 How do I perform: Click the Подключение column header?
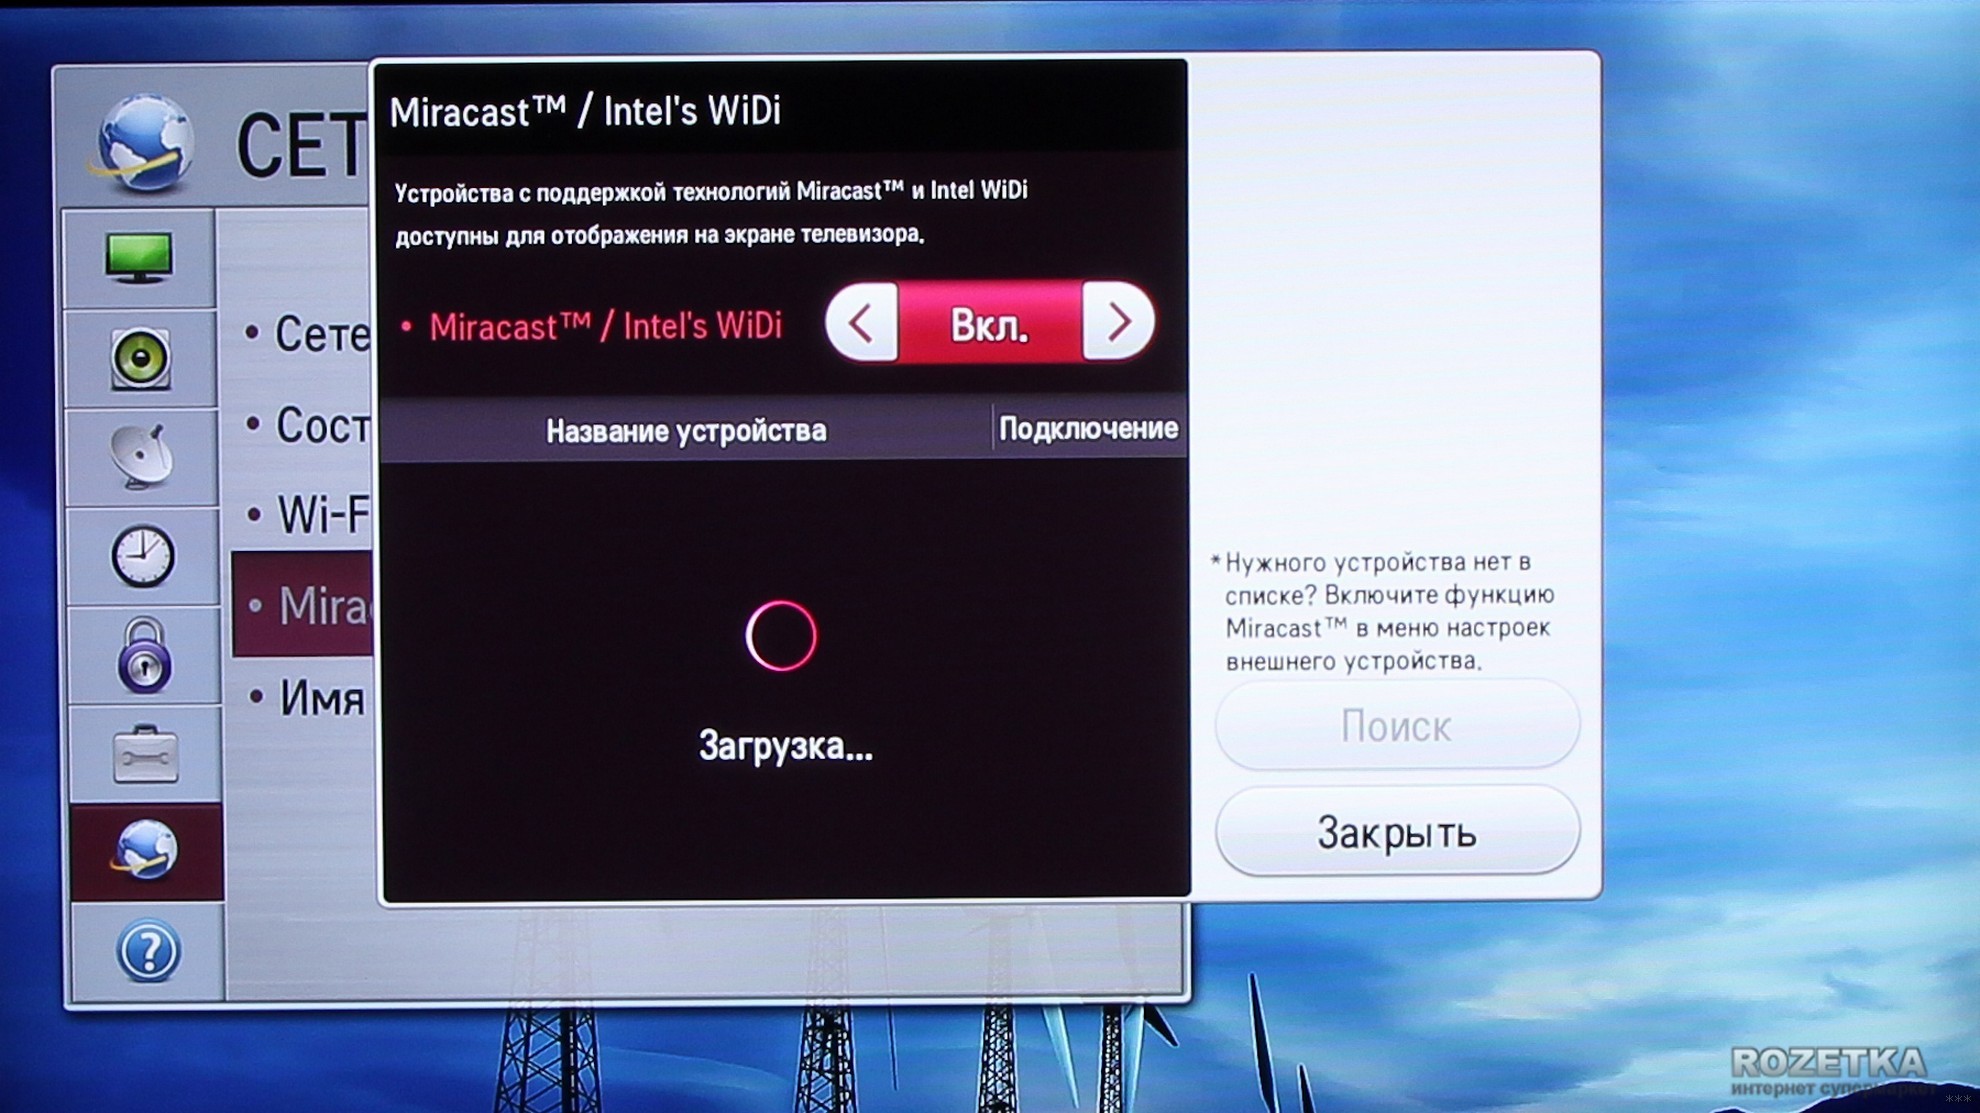[x=1088, y=429]
